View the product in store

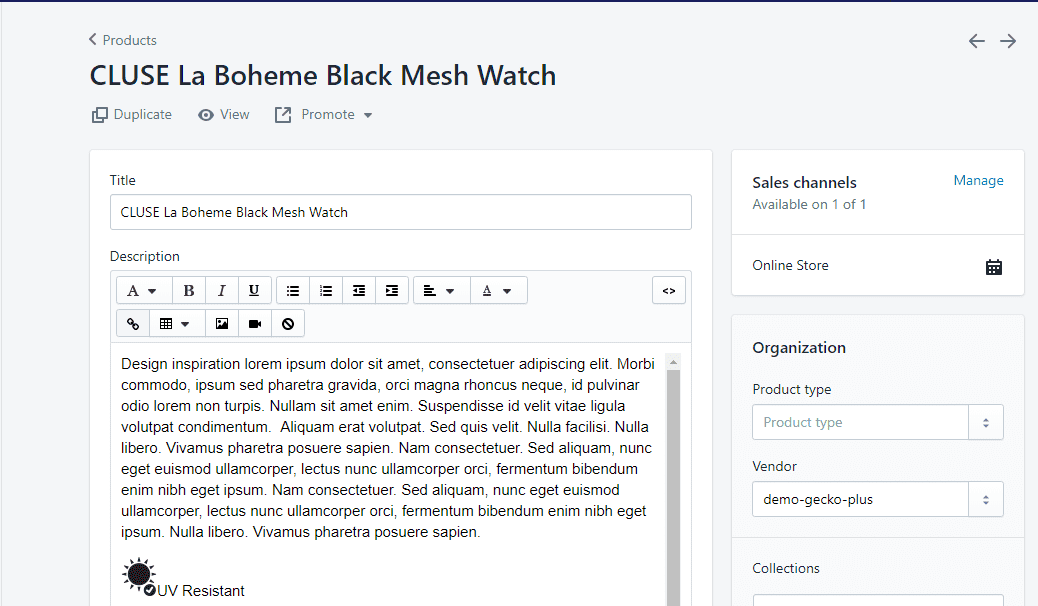coord(224,115)
